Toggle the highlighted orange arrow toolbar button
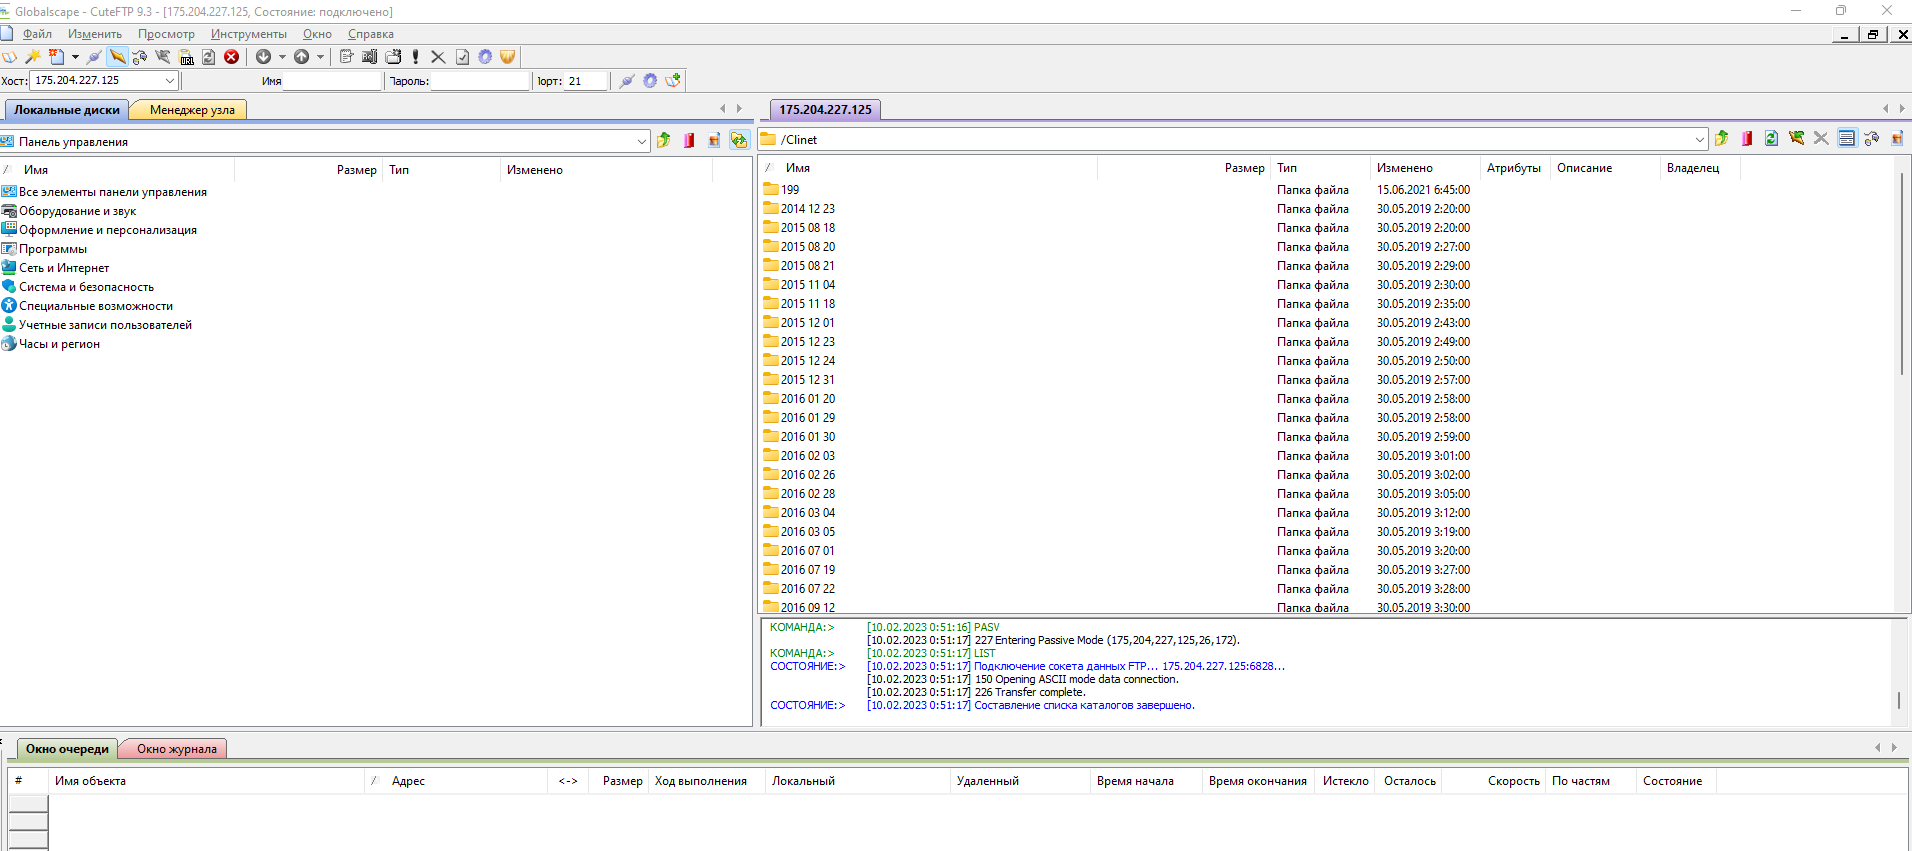The height and width of the screenshot is (851, 1912). (117, 57)
